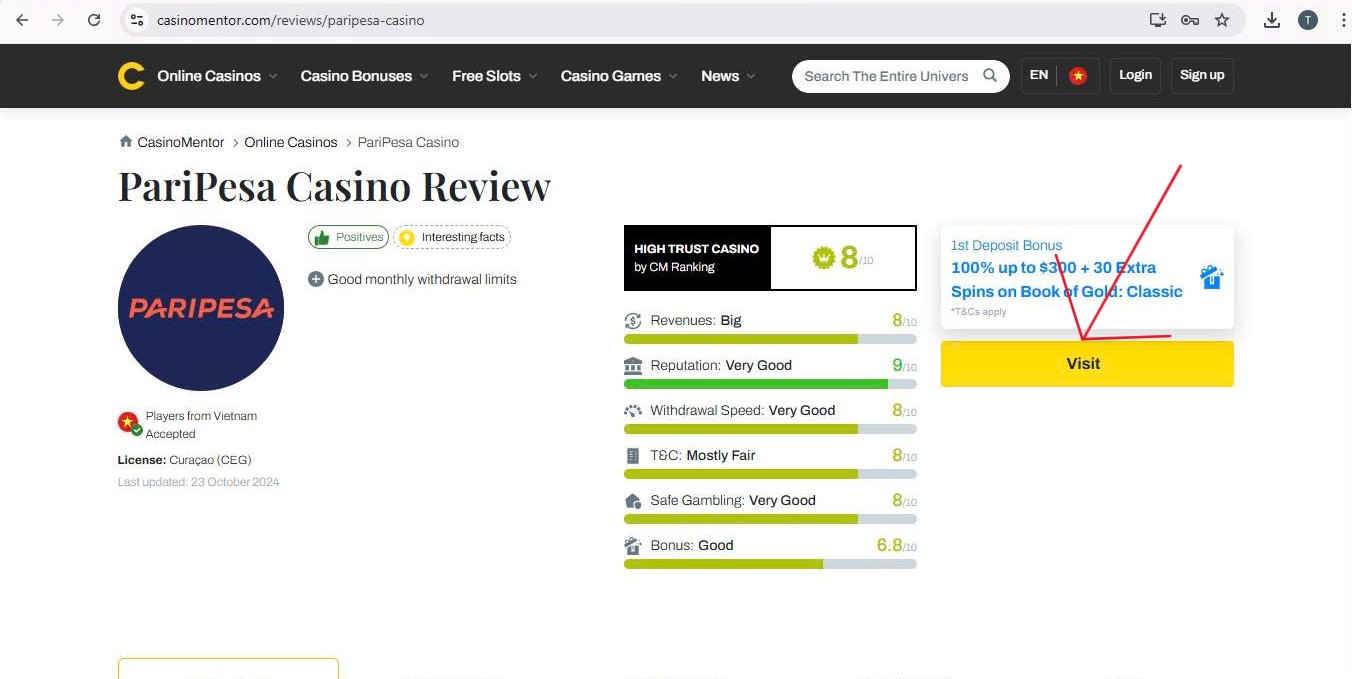
Task: Open the 1st Deposit Bonus link
Action: (1006, 245)
